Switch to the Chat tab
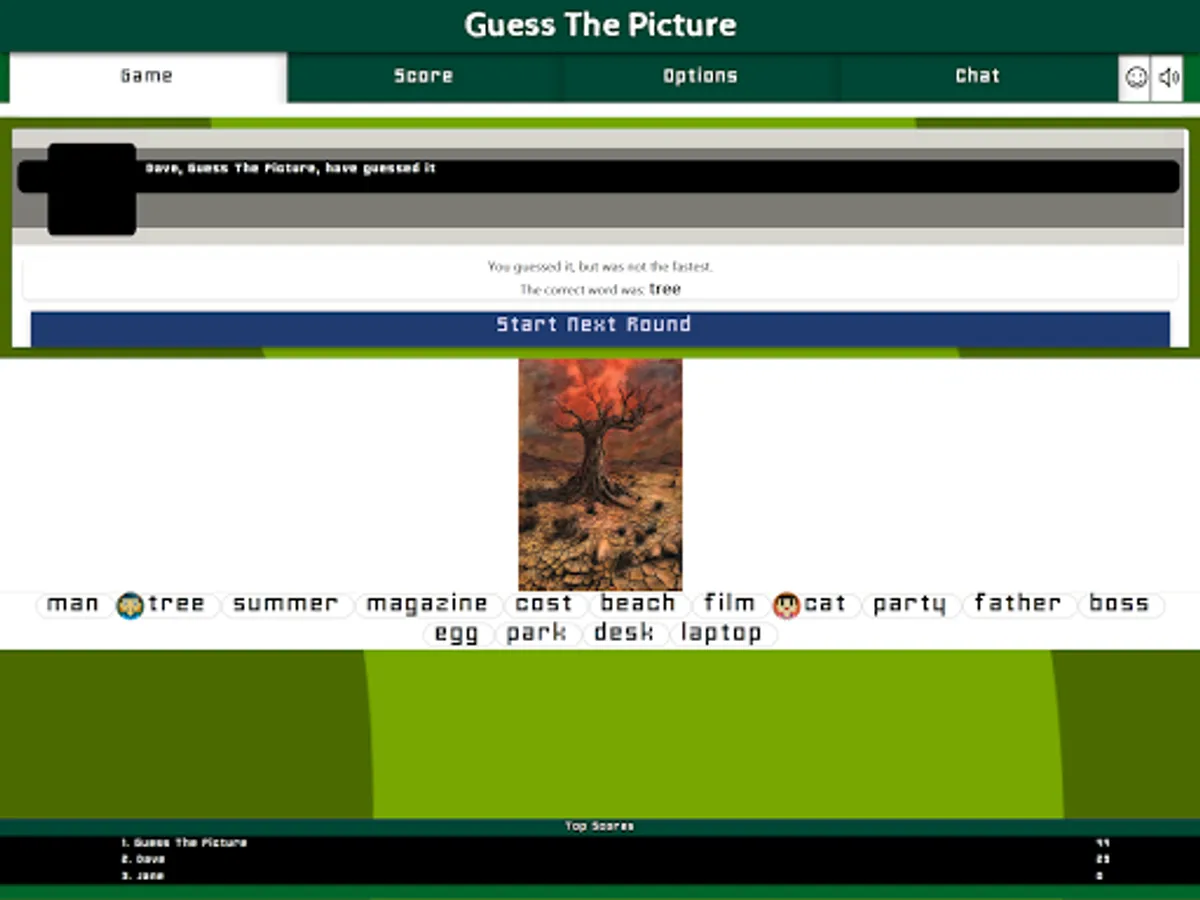This screenshot has height=900, width=1200. [977, 77]
